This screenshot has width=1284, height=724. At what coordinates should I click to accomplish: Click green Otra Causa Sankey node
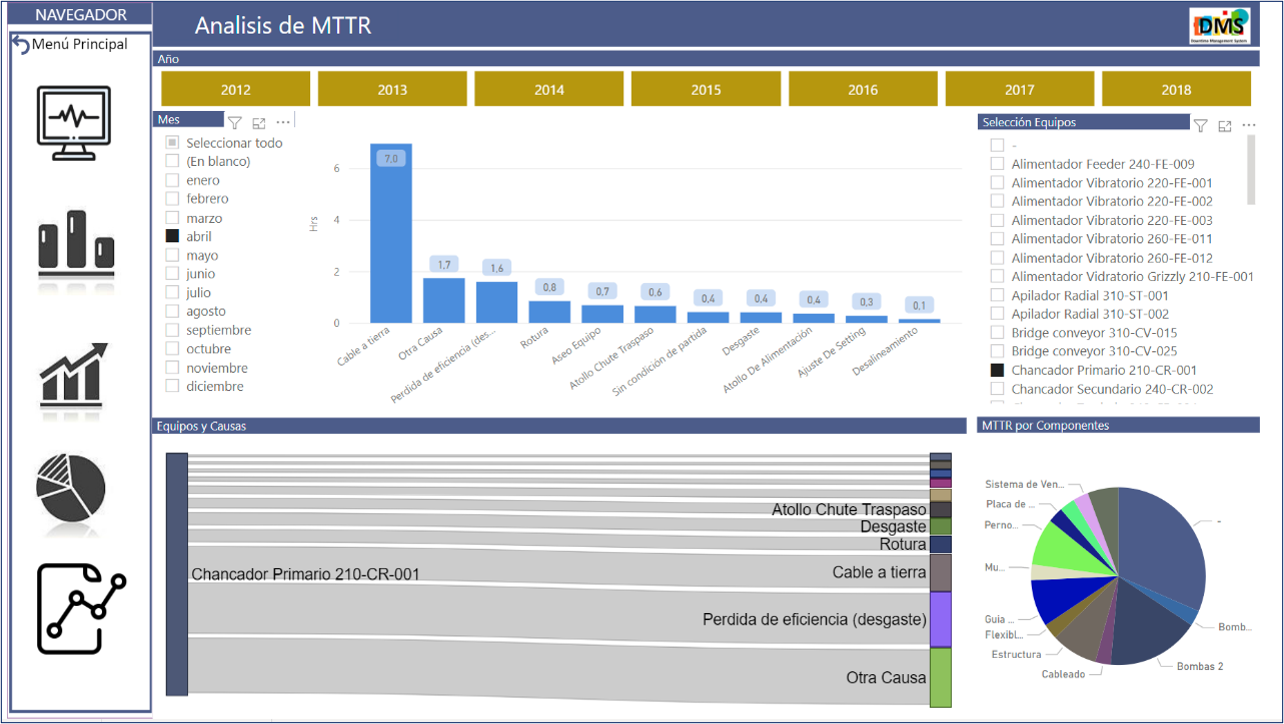[x=940, y=677]
